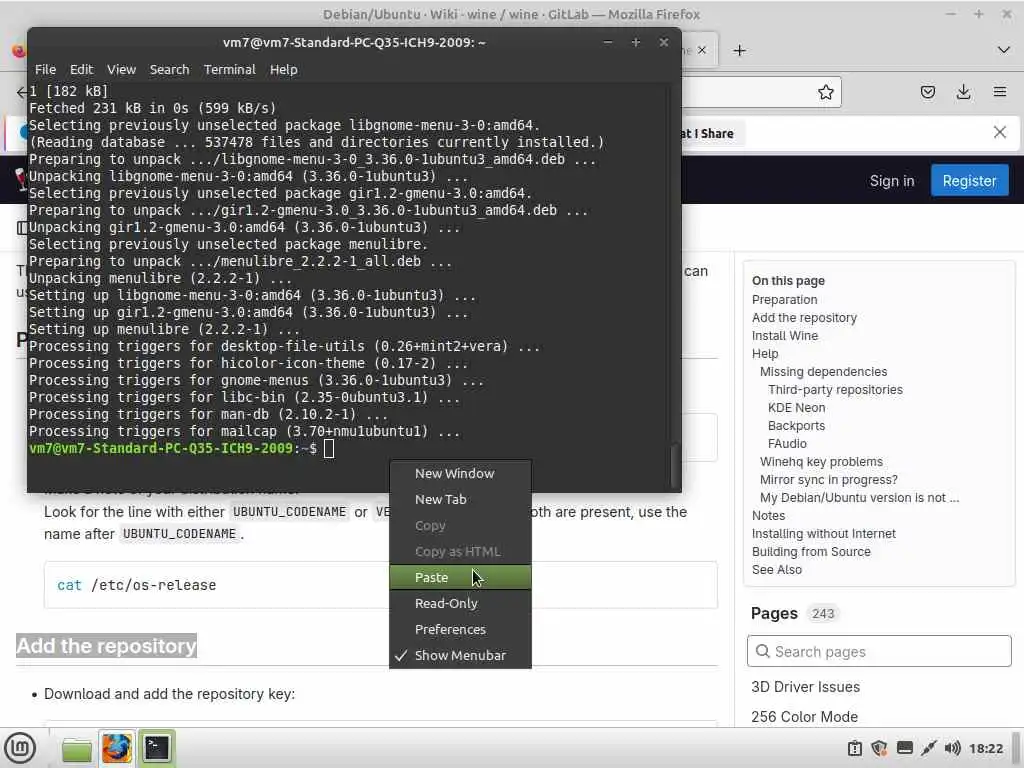Open Firefox Pocket save icon

pyautogui.click(x=927, y=92)
